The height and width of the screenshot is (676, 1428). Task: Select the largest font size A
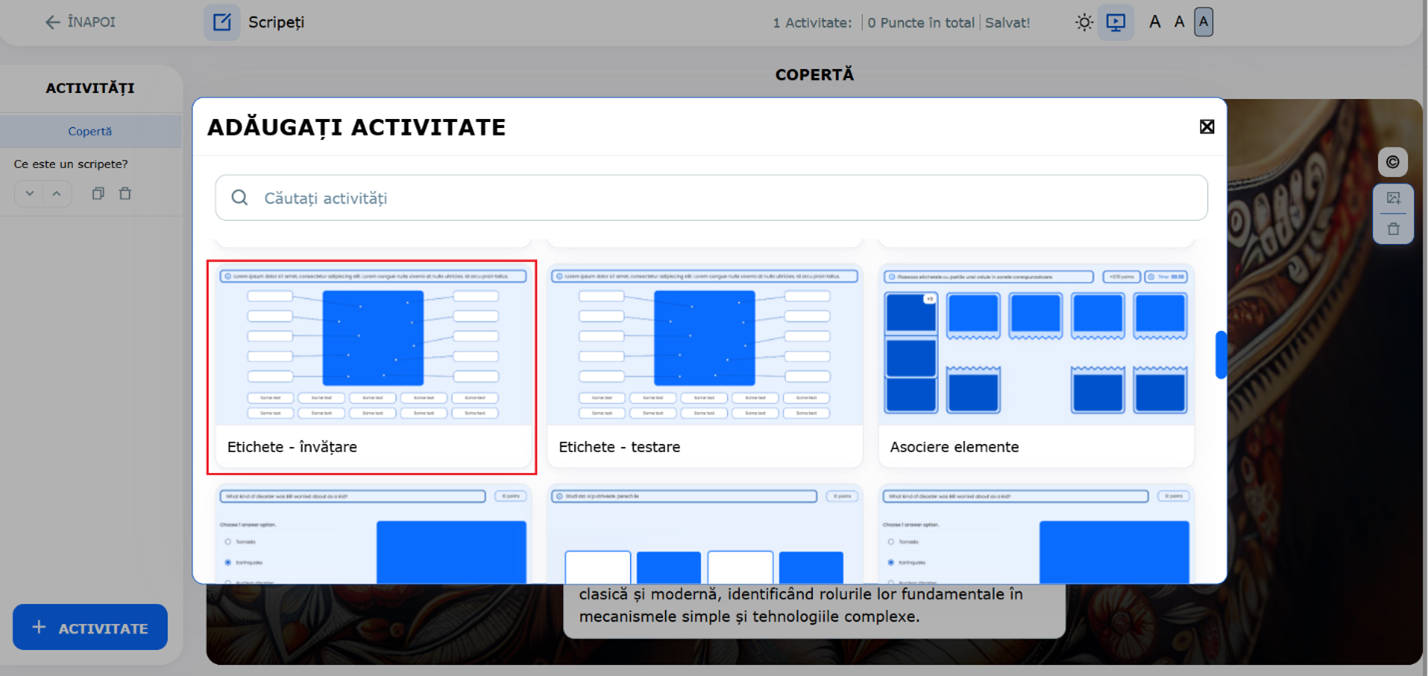tap(1203, 22)
